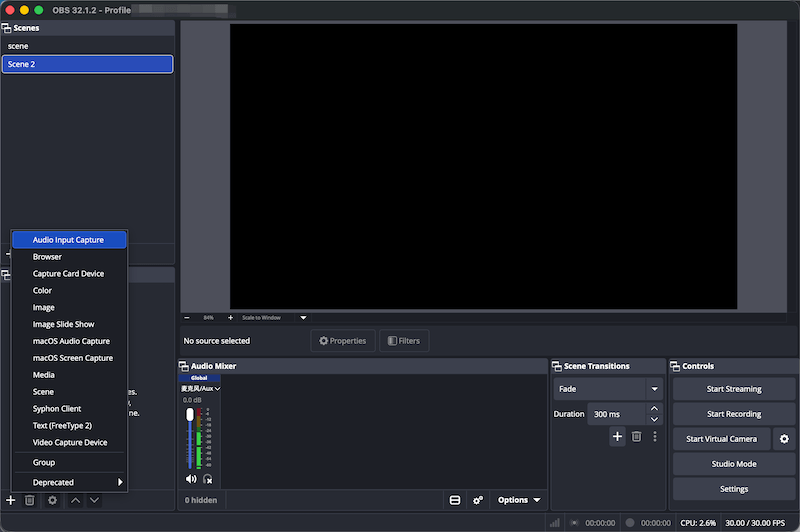The width and height of the screenshot is (800, 532).
Task: Click the network signal bars status icon
Action: 555,523
